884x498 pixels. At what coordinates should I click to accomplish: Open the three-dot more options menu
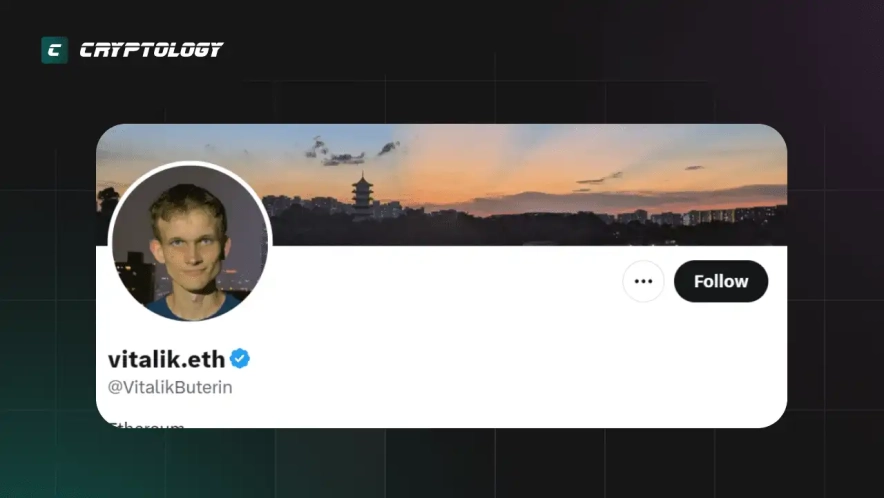pyautogui.click(x=643, y=281)
